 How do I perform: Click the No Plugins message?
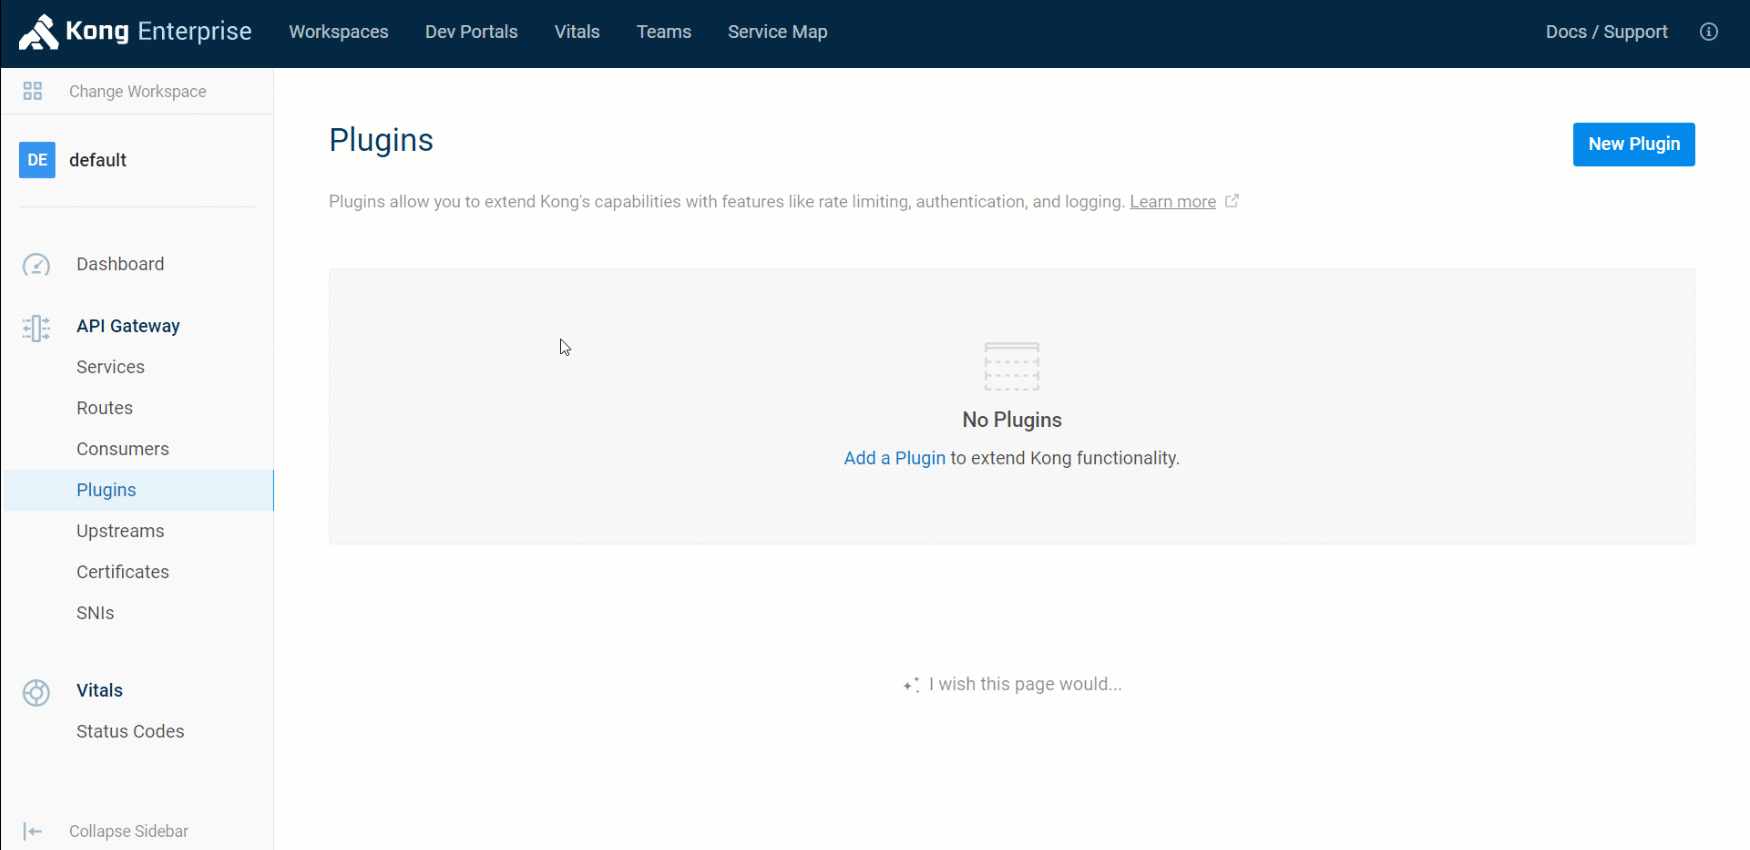1012,420
